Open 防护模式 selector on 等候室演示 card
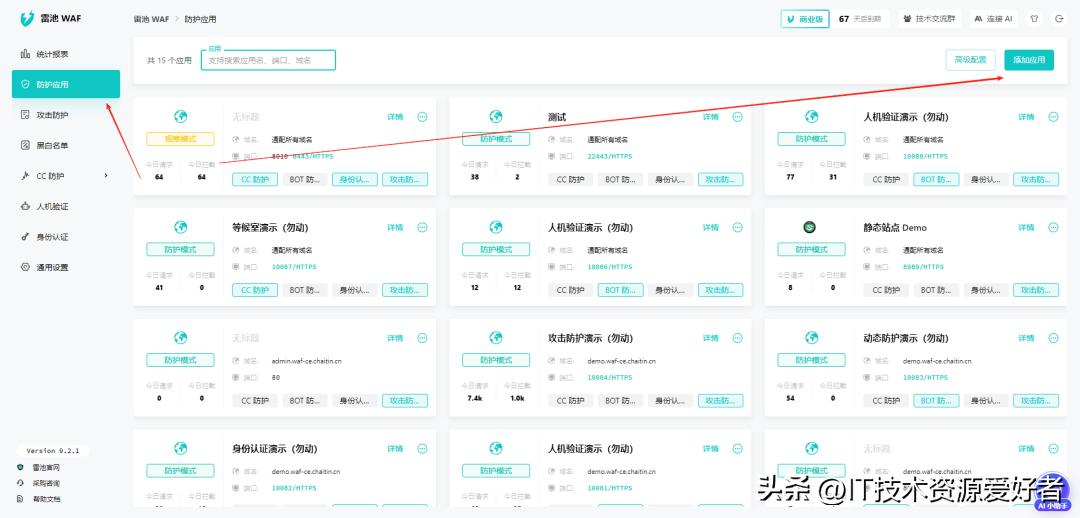The width and height of the screenshot is (1080, 518). click(x=180, y=249)
